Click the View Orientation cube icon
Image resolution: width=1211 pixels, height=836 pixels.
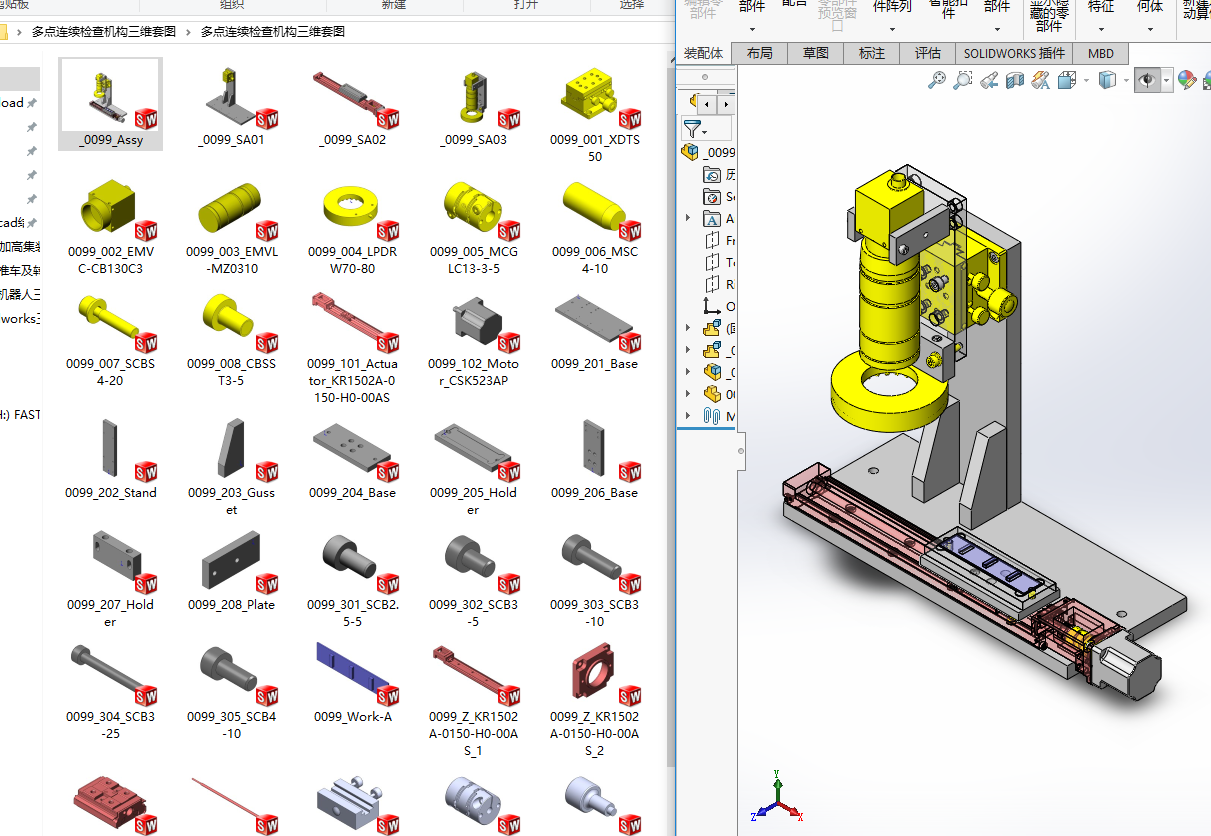click(1067, 81)
